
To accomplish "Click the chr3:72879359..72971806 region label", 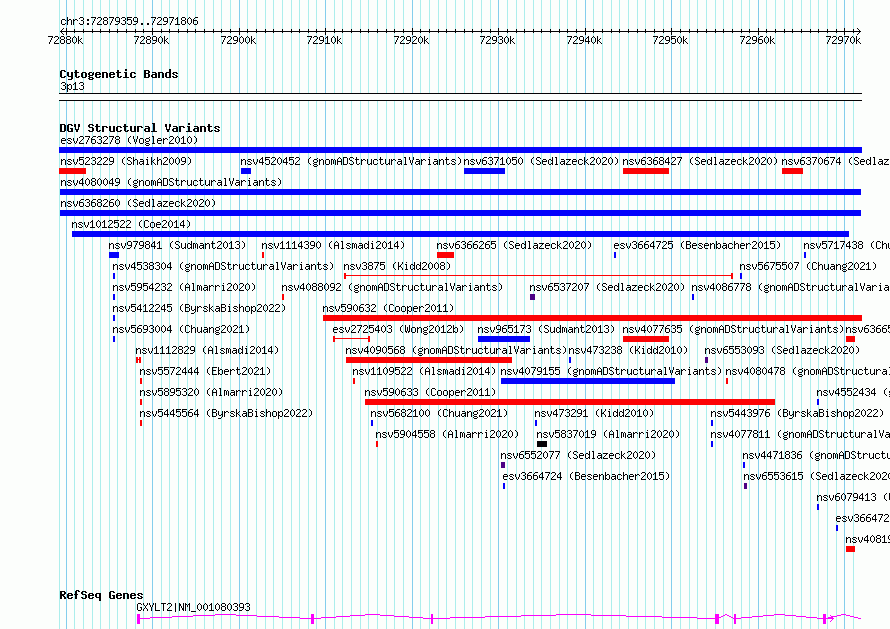I will click(x=129, y=22).
